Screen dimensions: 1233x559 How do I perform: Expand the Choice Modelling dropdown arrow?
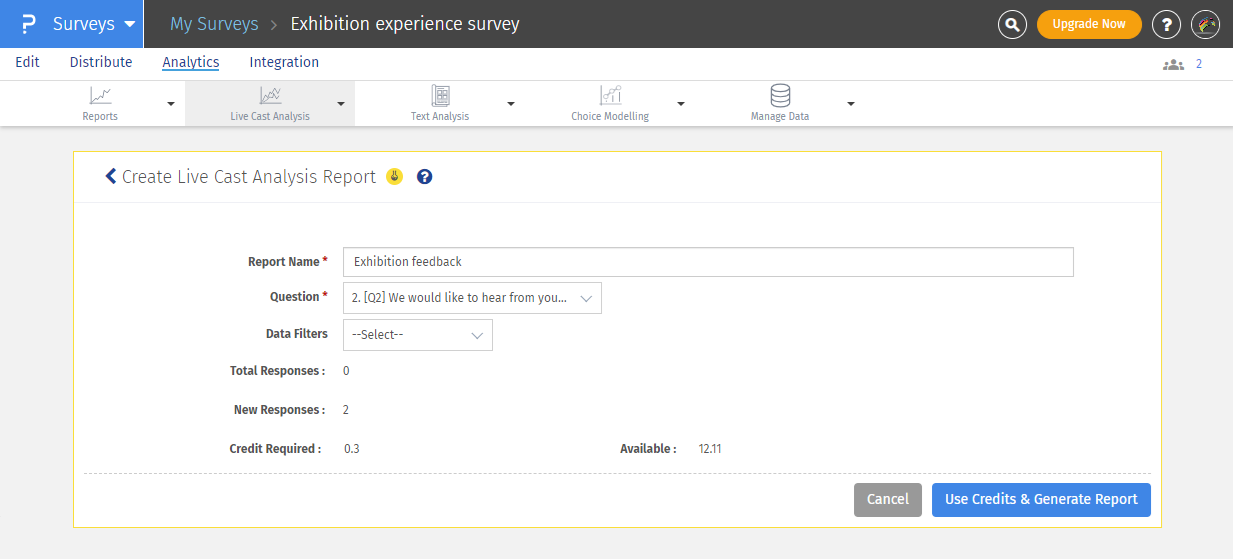click(681, 103)
